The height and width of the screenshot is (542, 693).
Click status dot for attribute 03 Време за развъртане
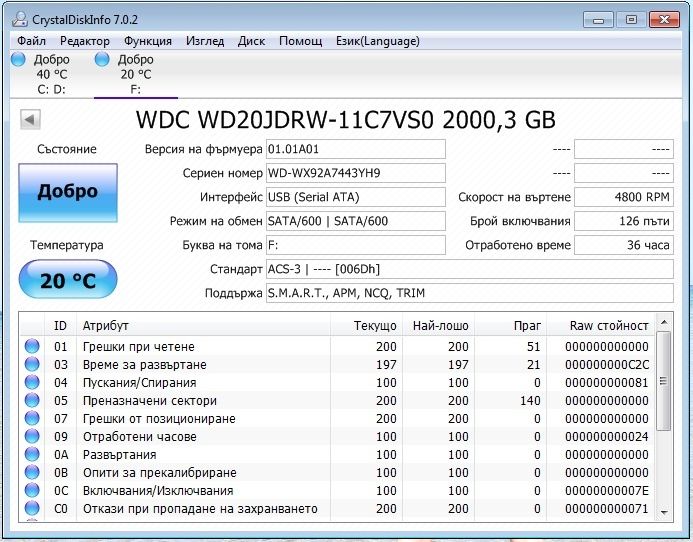click(x=32, y=364)
